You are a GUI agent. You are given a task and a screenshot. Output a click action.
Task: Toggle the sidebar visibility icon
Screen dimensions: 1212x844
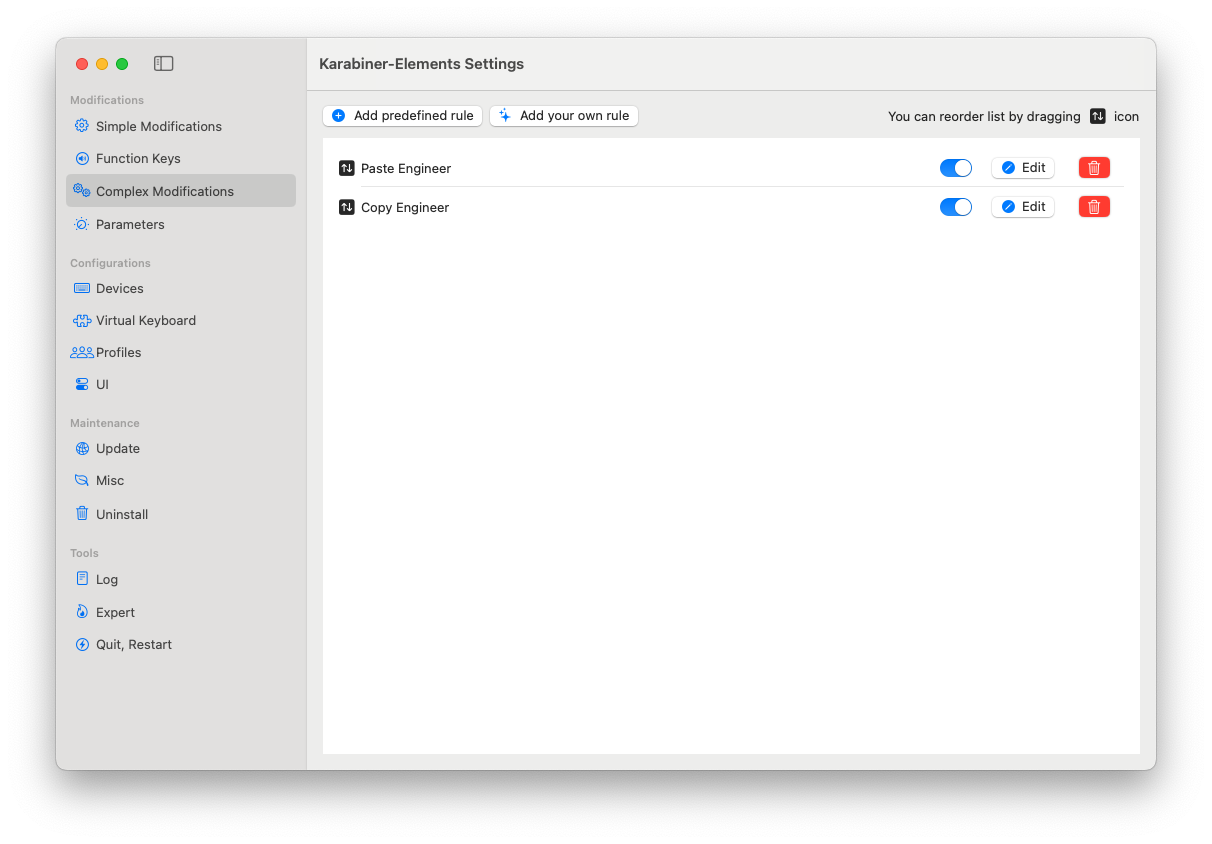[x=164, y=64]
